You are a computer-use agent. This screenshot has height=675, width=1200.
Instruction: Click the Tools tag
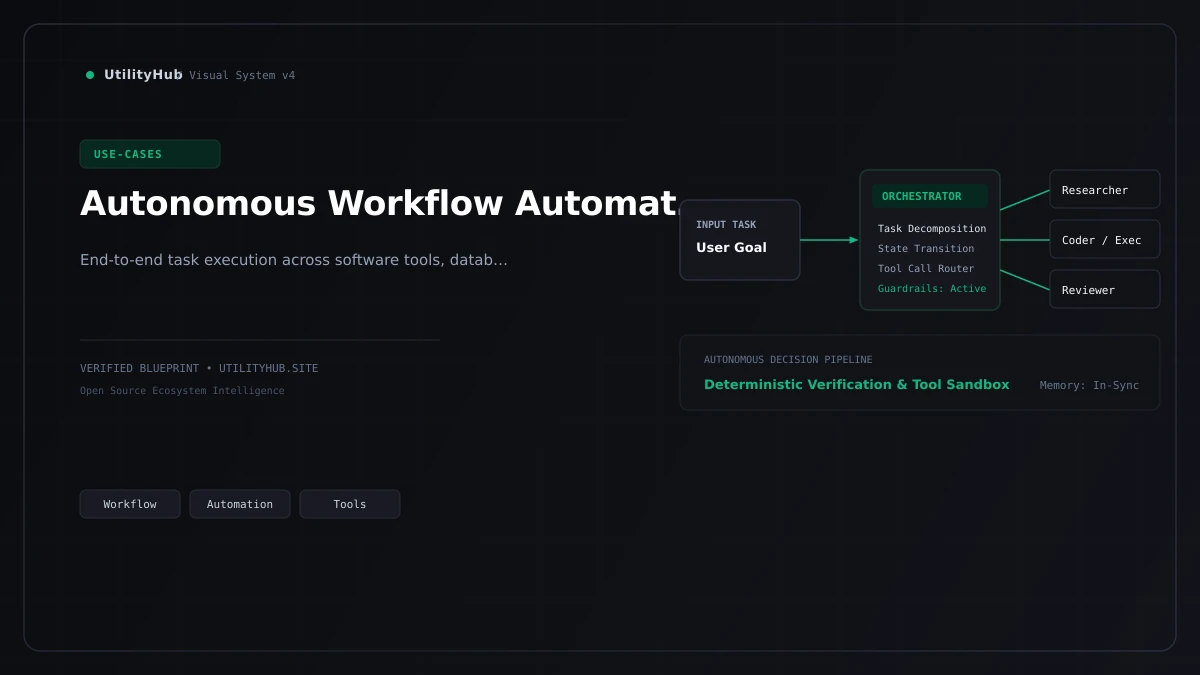coord(350,504)
